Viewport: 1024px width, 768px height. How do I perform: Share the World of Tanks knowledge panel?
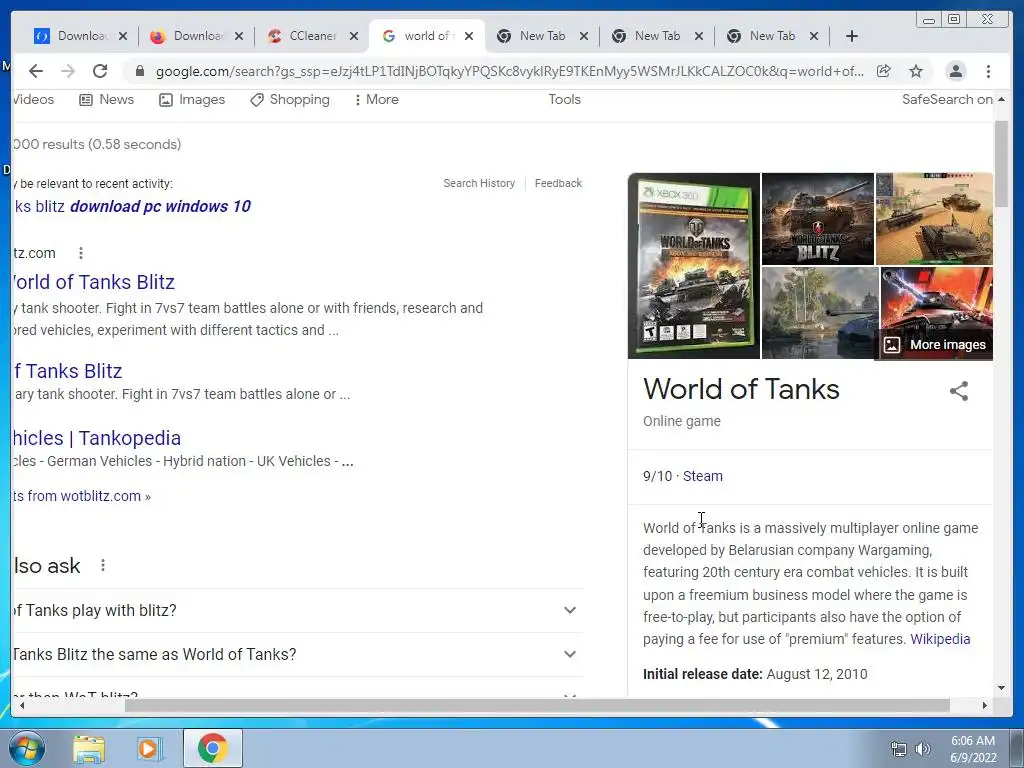click(x=959, y=391)
